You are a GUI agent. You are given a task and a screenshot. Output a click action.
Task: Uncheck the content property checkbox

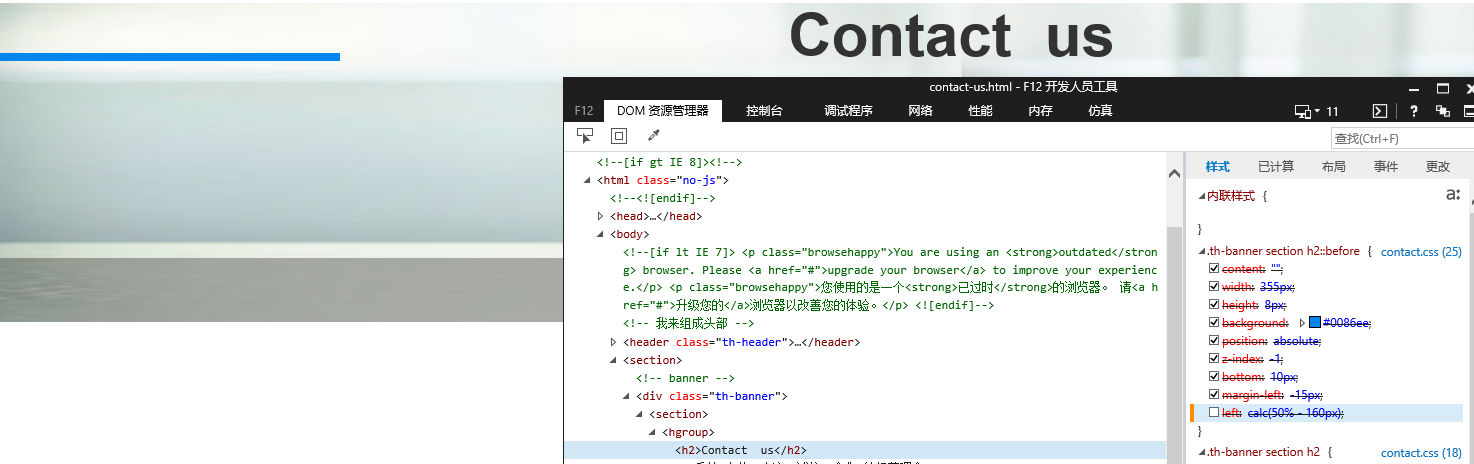click(x=1214, y=269)
